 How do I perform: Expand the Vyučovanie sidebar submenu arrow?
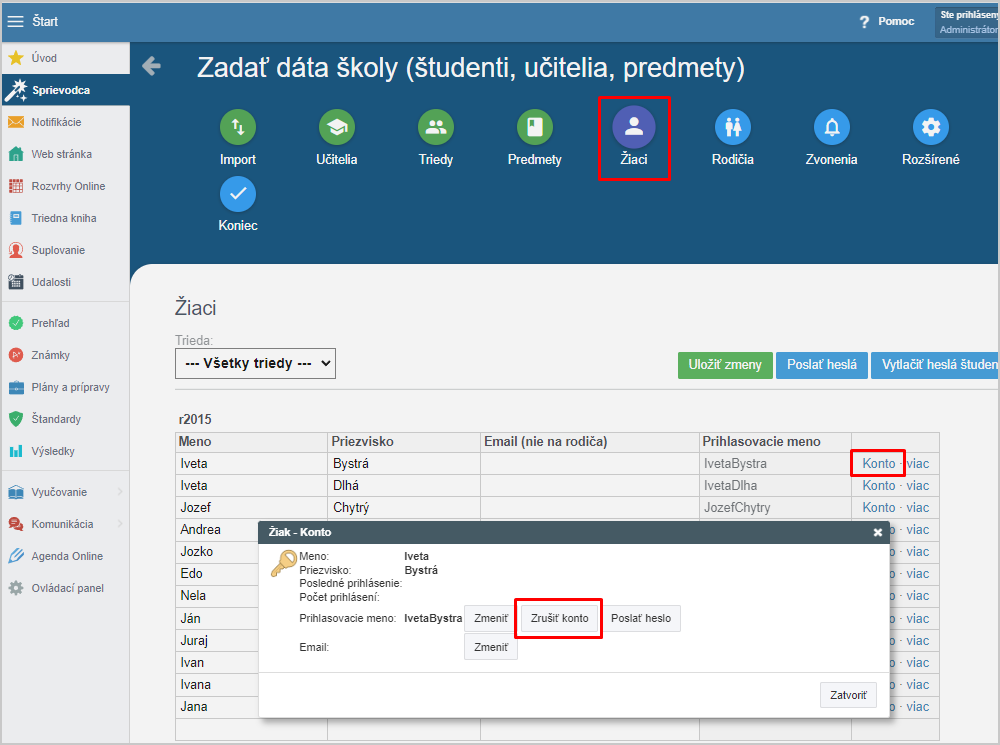[120, 492]
